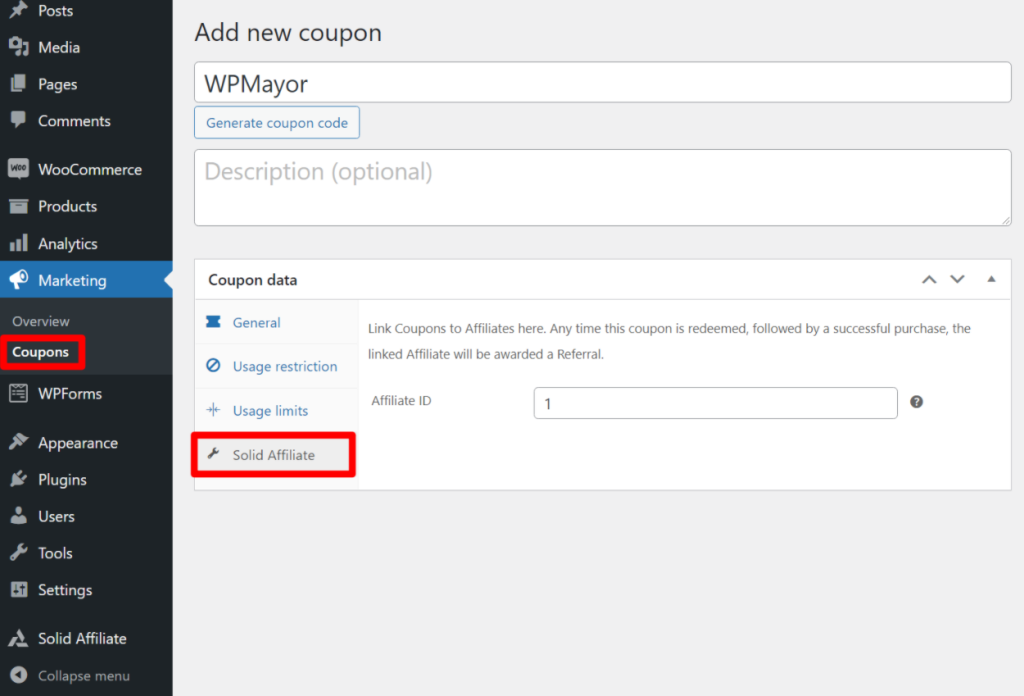Screen dimensions: 1024x696
Task: Click the Pages icon in sidebar
Action: point(19,84)
